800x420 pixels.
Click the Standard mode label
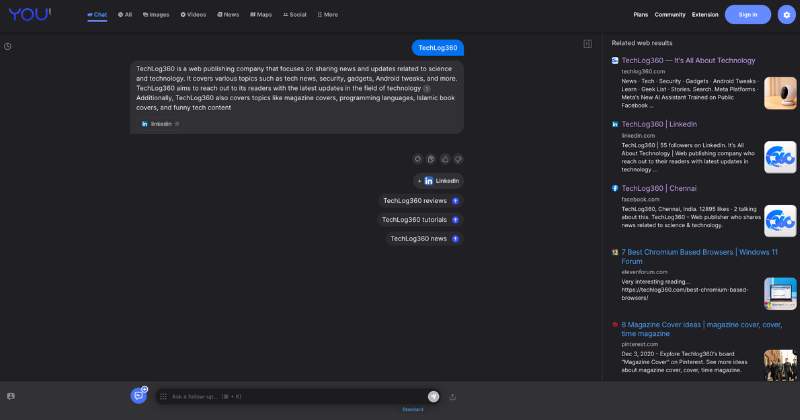point(413,409)
